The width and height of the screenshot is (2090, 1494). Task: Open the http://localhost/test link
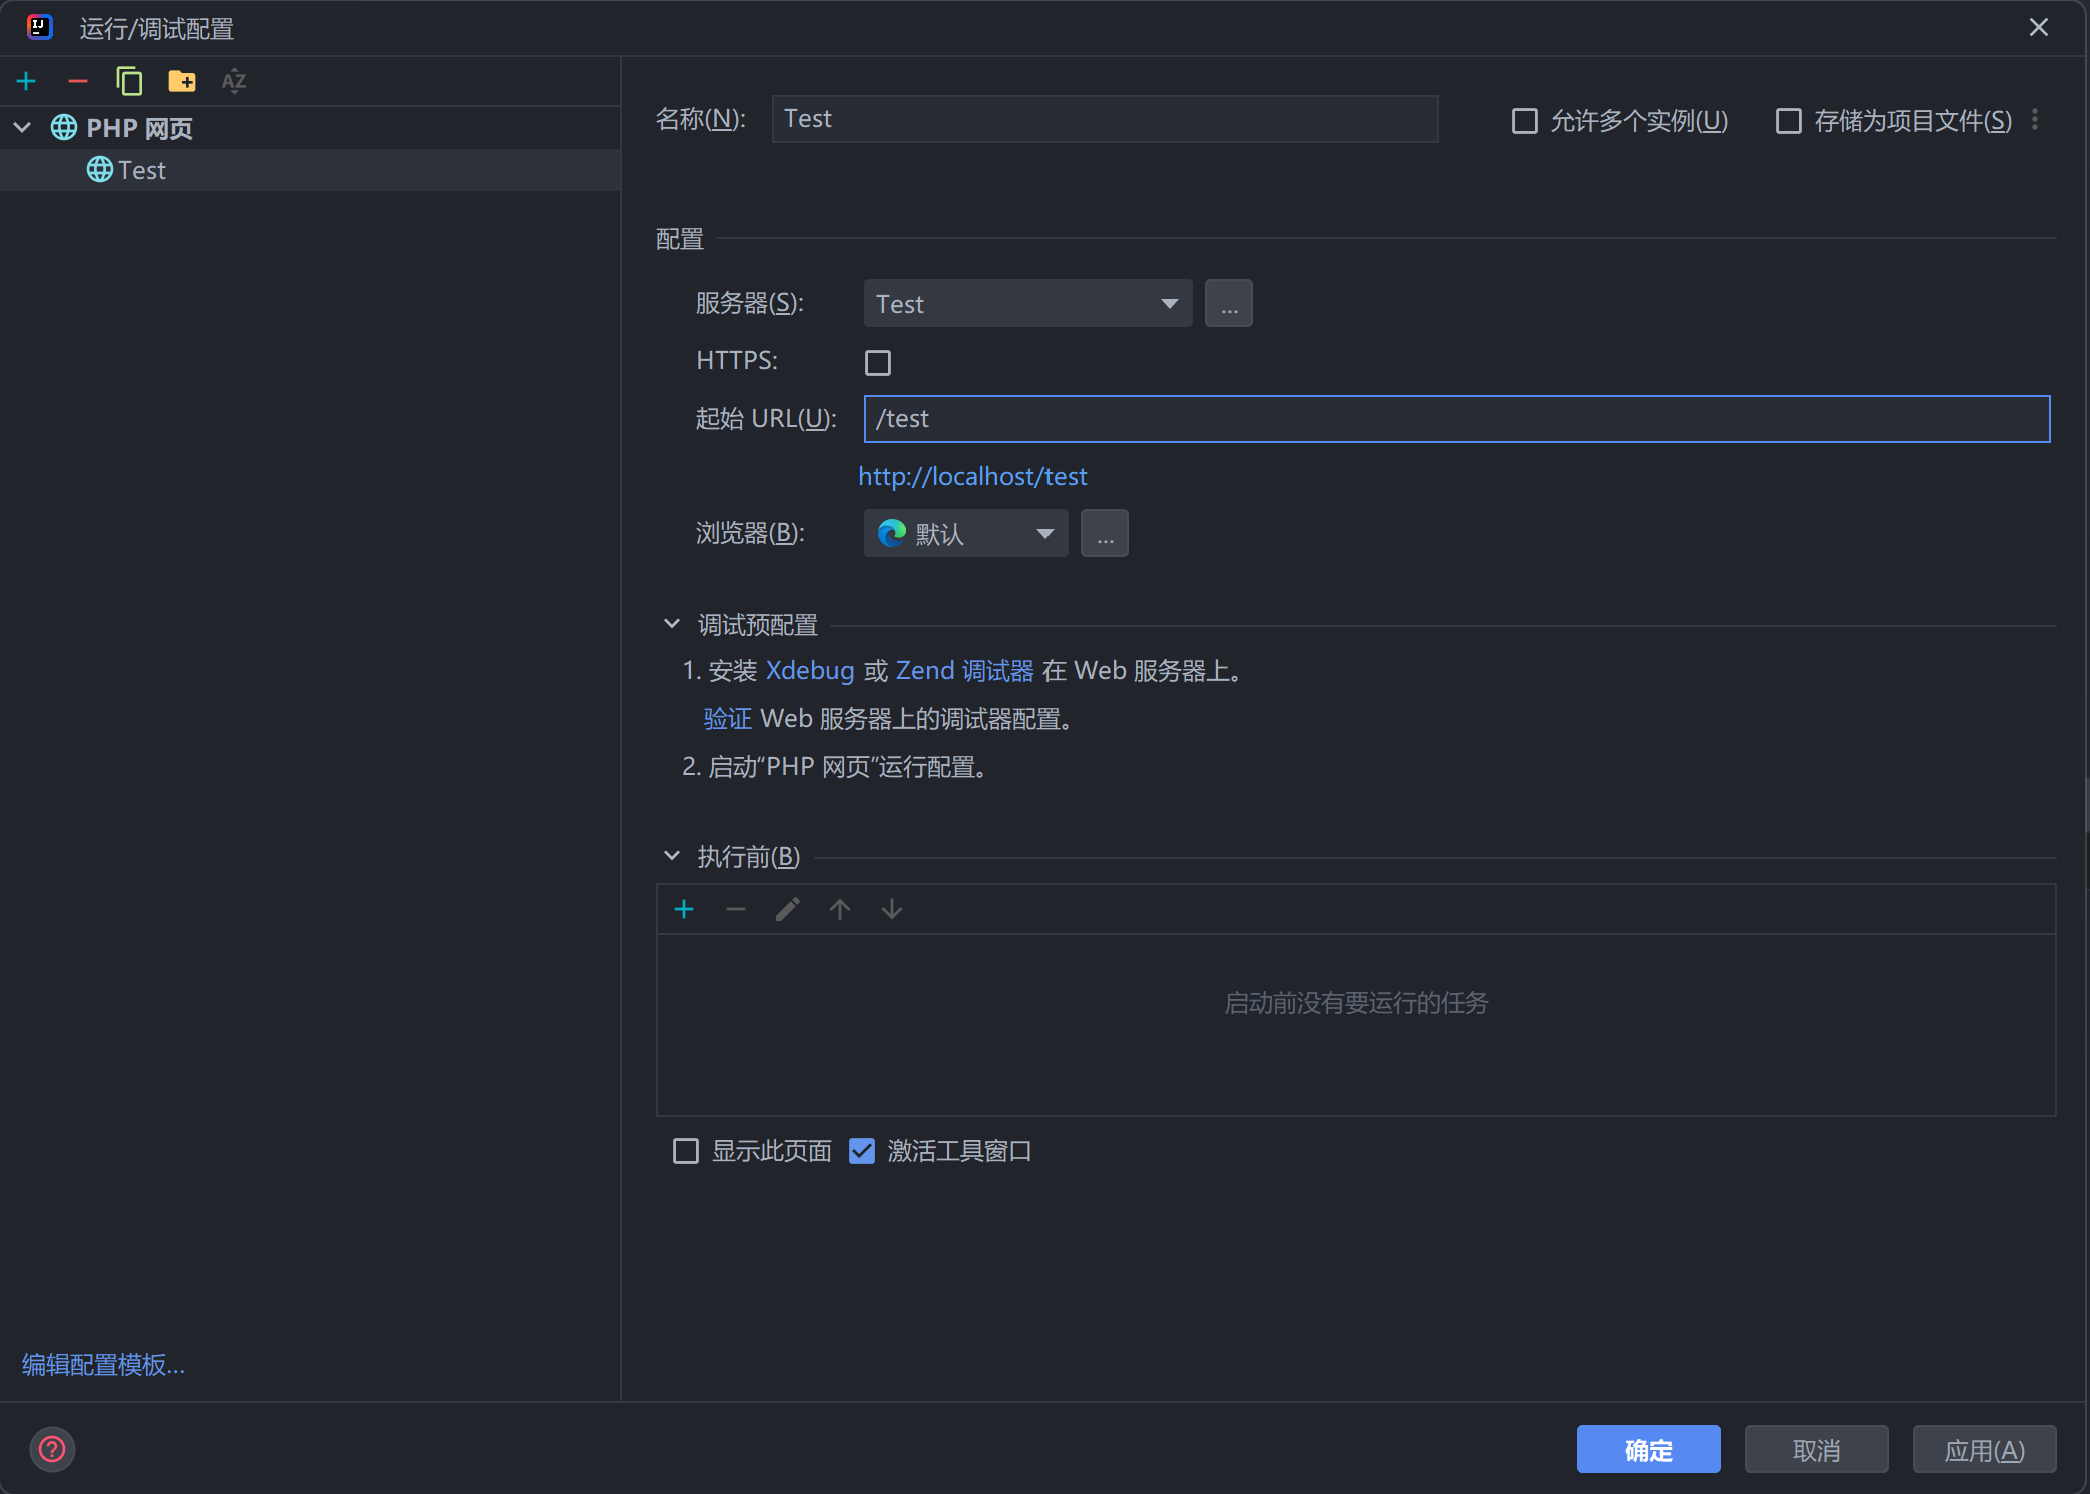[x=972, y=476]
